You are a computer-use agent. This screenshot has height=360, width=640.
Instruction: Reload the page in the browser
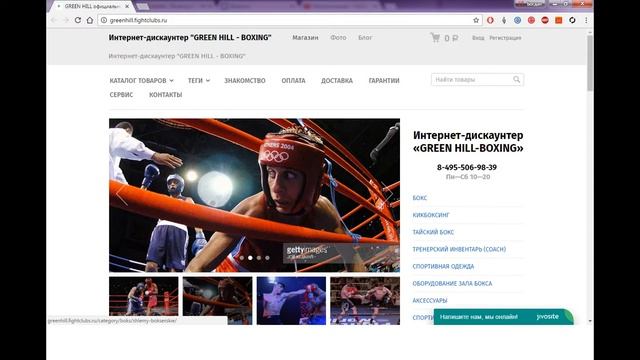[x=78, y=20]
